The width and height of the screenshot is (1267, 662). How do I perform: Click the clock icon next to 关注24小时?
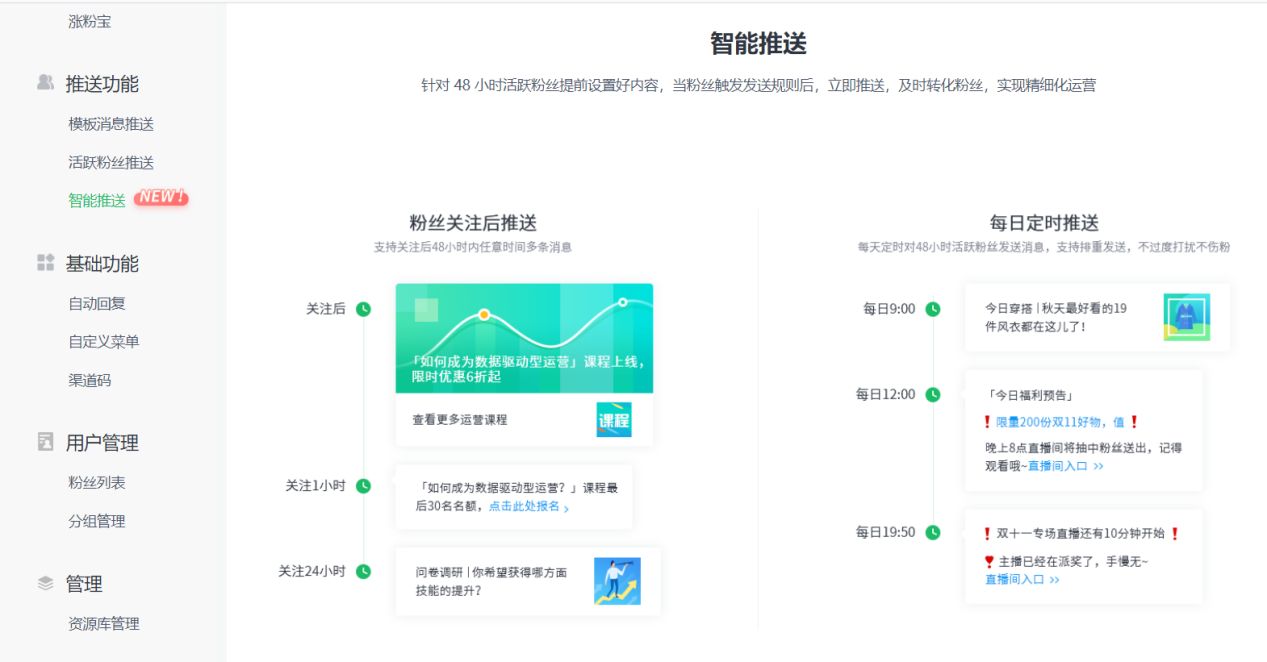(364, 572)
